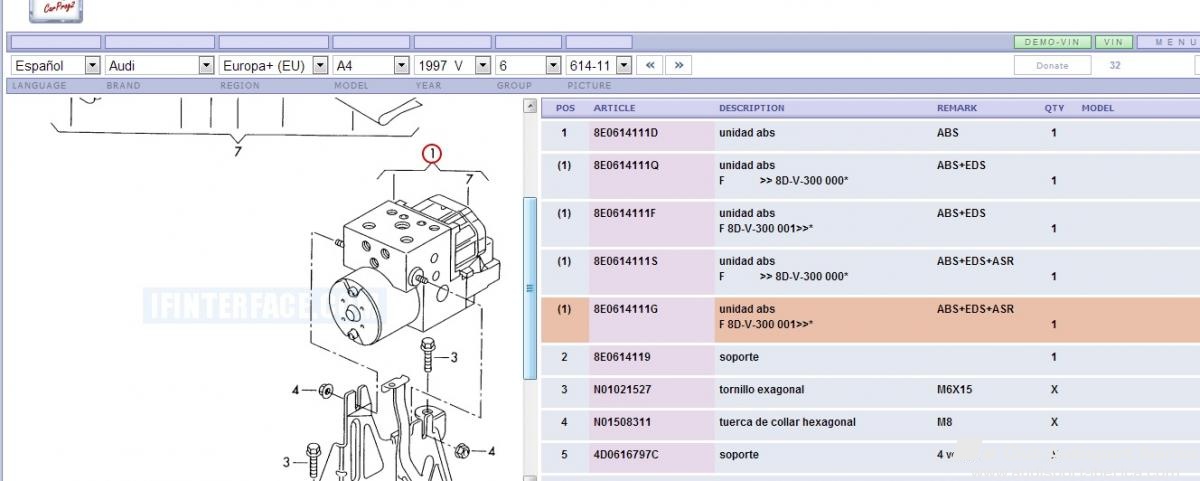Viewport: 1200px width, 481px height.
Task: Click 'tornillo exagonal' description
Action: pos(761,389)
